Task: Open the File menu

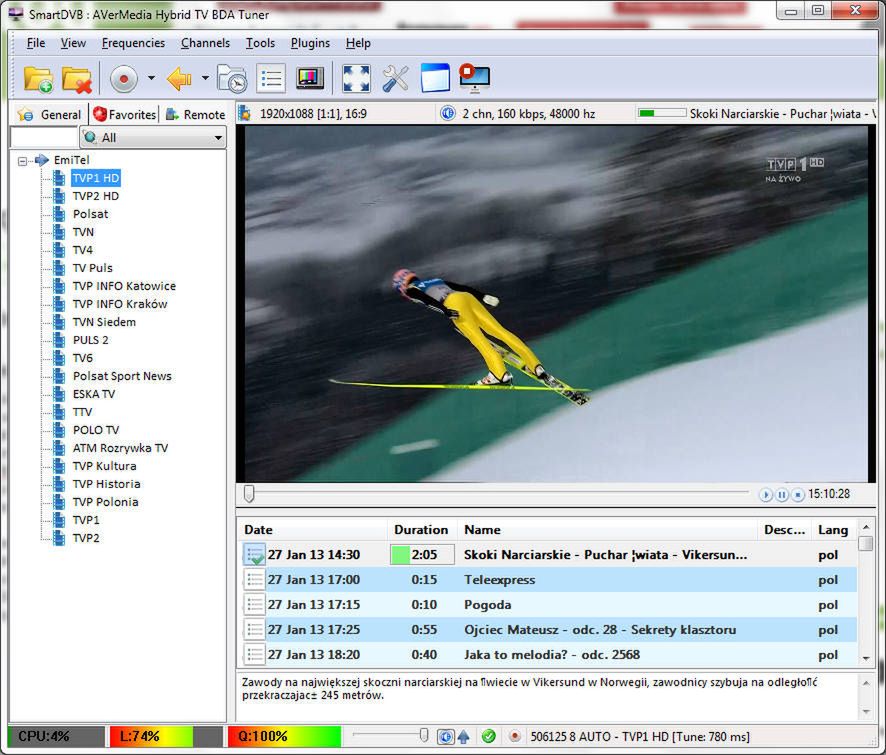Action: (36, 43)
